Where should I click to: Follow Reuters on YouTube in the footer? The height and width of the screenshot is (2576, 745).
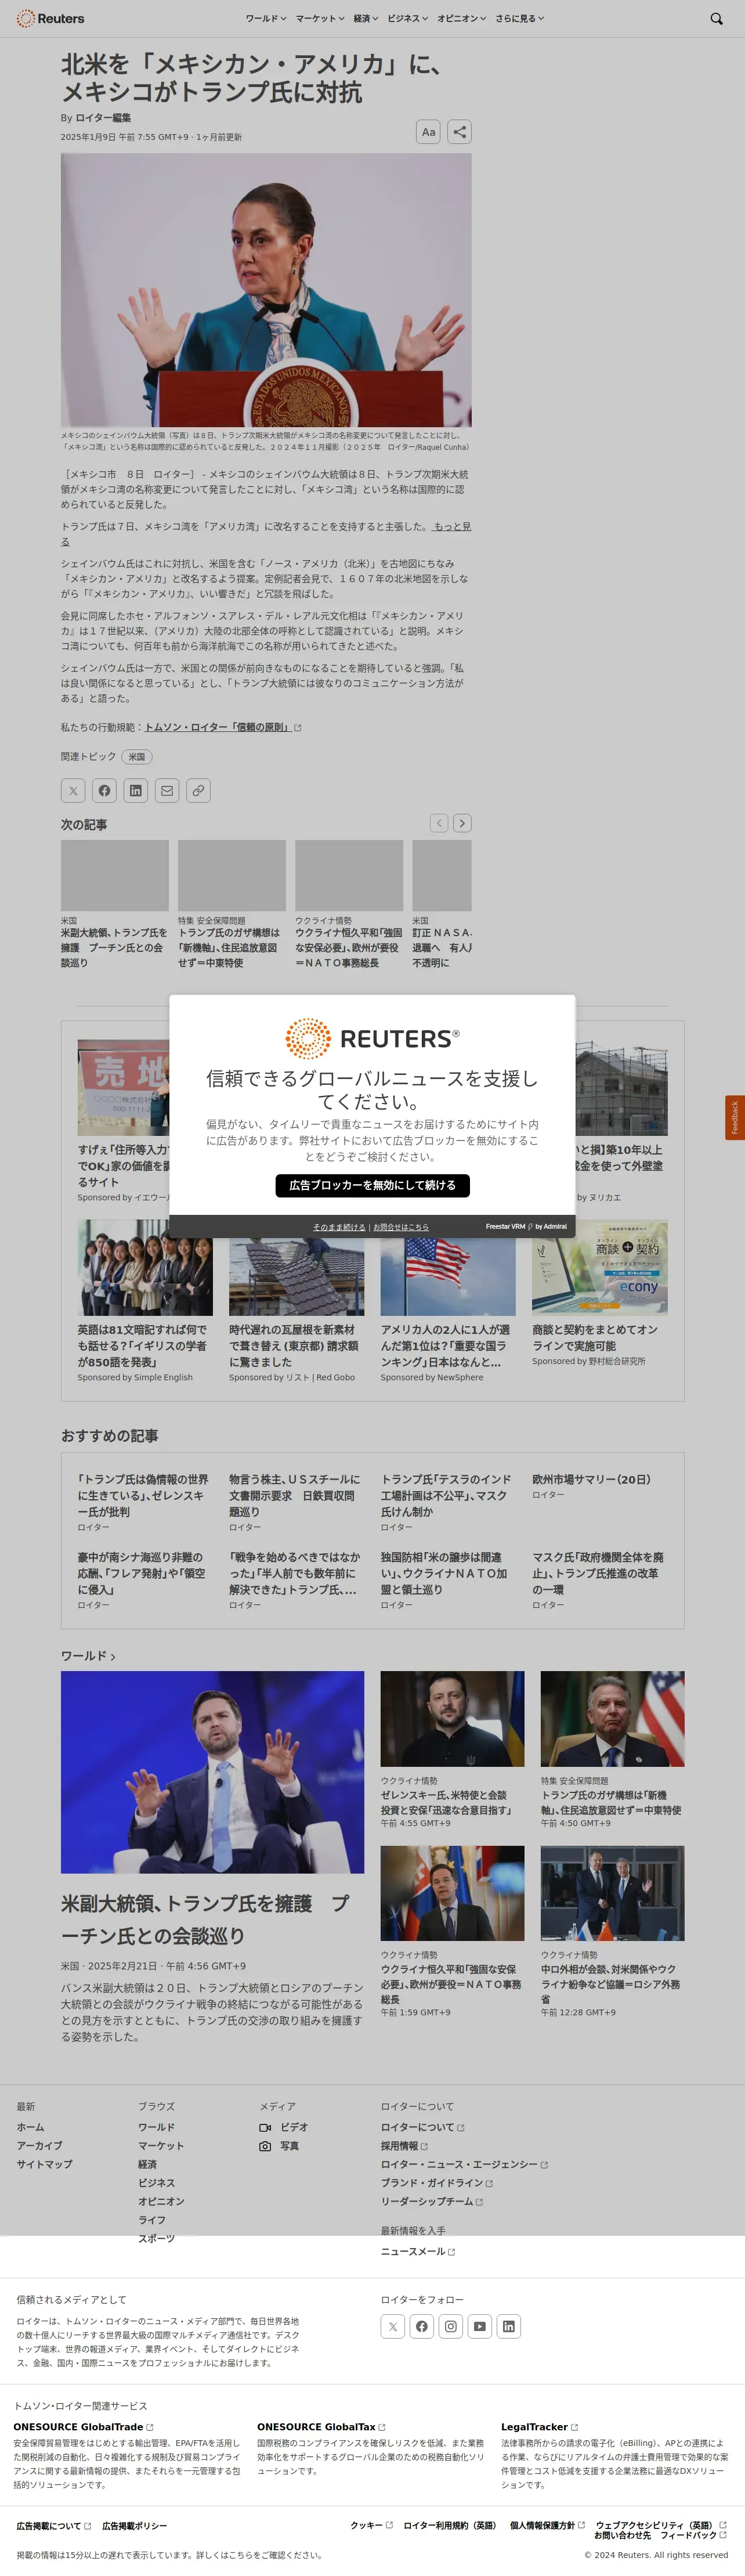[x=480, y=2326]
